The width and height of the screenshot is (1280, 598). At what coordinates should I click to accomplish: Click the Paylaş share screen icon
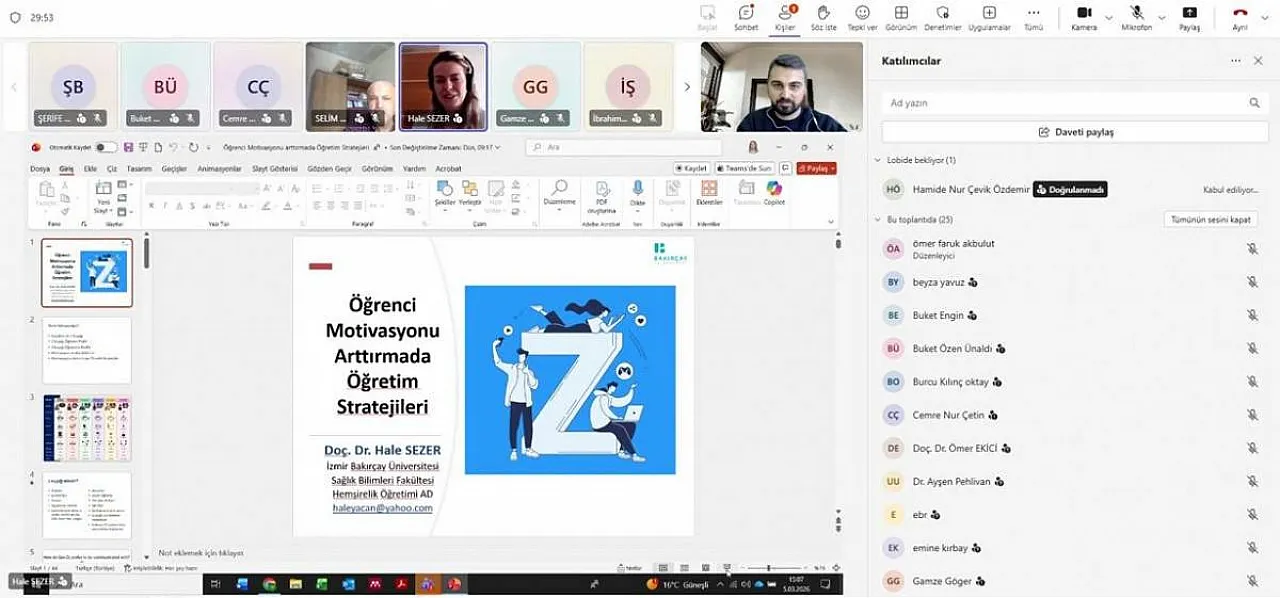click(1189, 16)
